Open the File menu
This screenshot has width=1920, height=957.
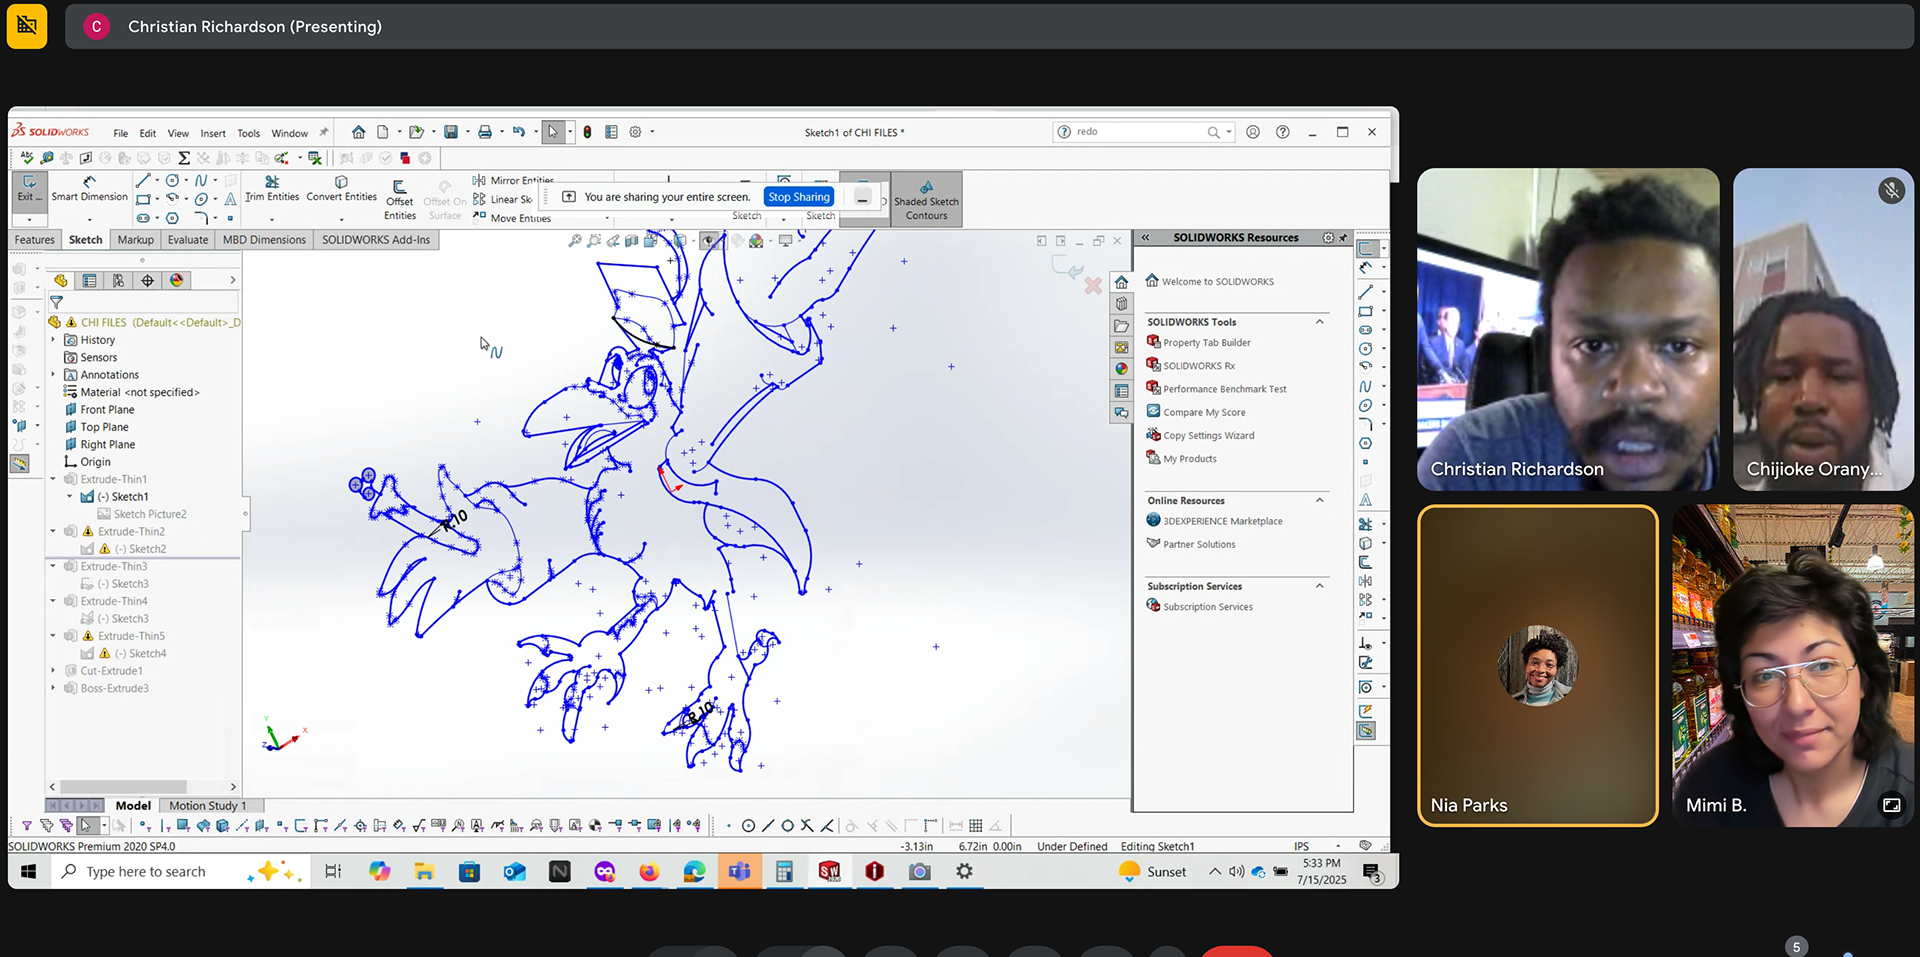[x=120, y=133]
